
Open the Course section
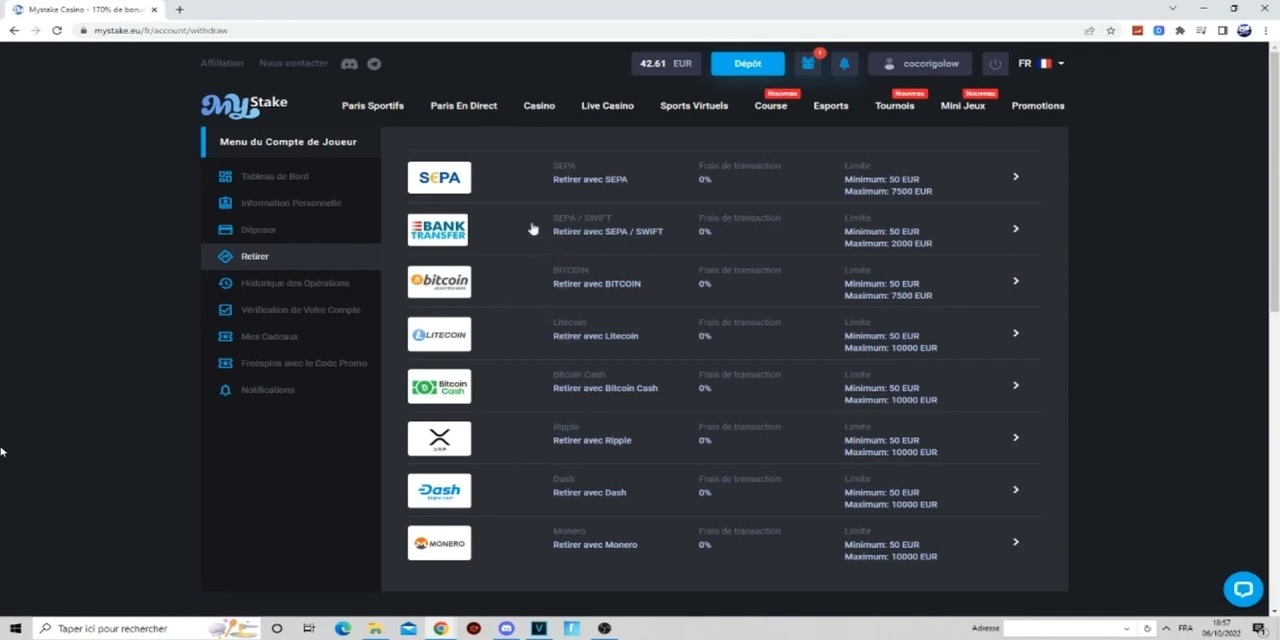[x=771, y=106]
